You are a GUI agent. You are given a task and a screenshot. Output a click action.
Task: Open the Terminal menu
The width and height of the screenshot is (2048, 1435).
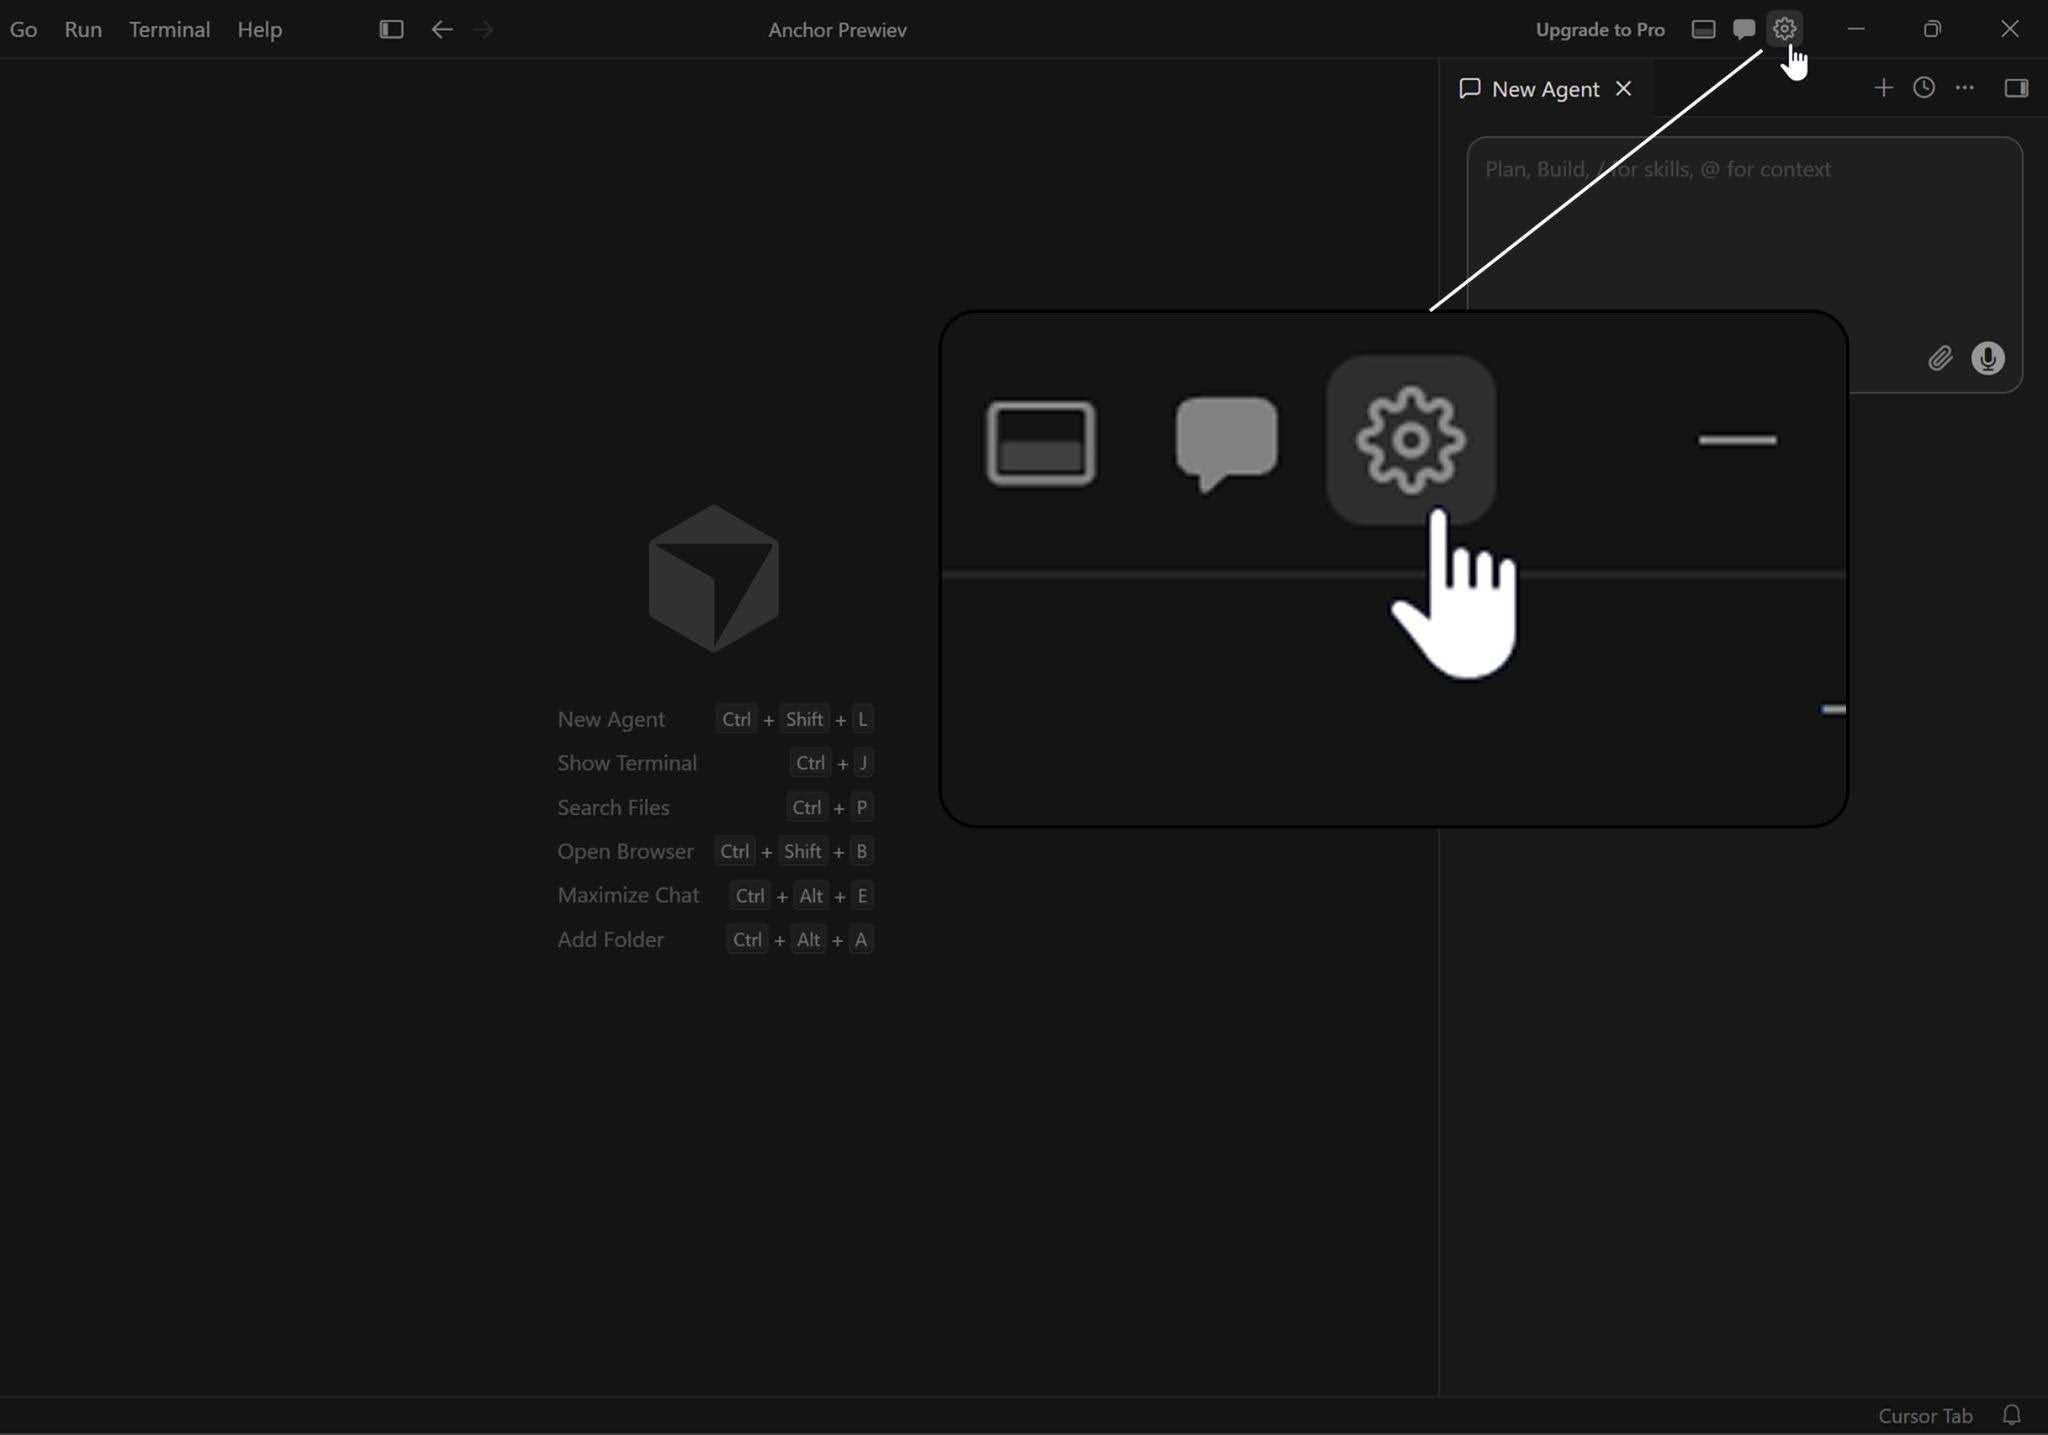(x=169, y=30)
